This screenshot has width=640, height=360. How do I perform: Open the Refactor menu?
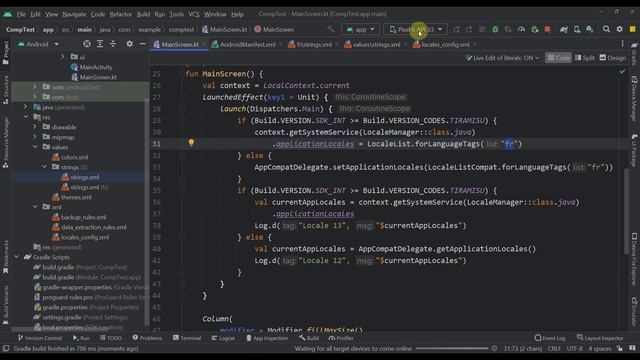[120, 14]
